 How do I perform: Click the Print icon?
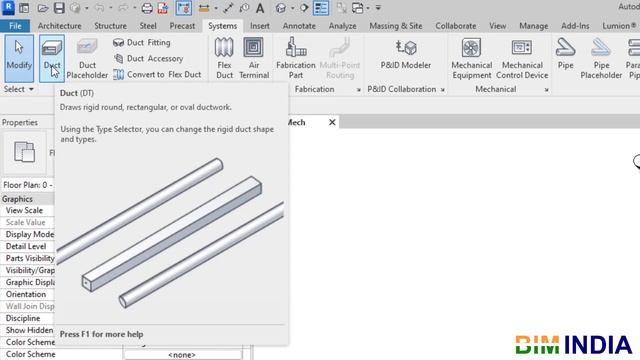pos(147,8)
